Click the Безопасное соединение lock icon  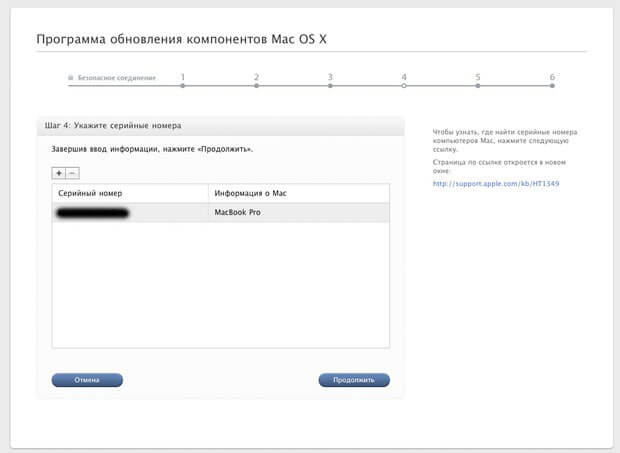coord(71,77)
